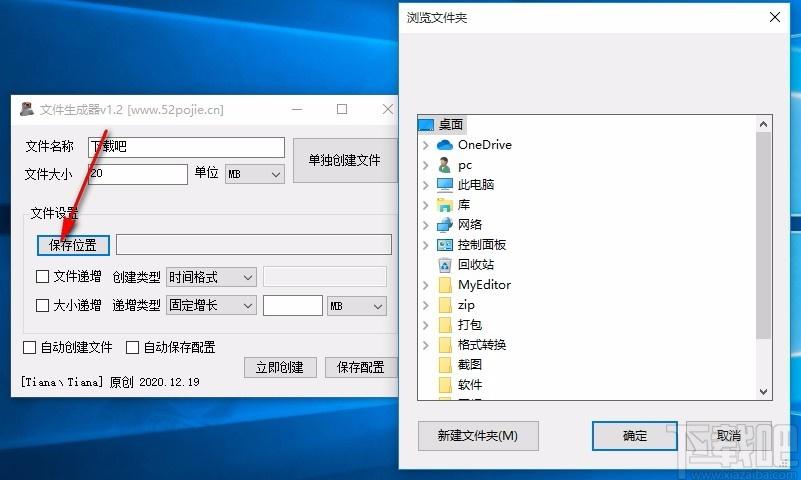Click the 控制面板 icon
Image resolution: width=801 pixels, height=480 pixels.
coord(445,245)
